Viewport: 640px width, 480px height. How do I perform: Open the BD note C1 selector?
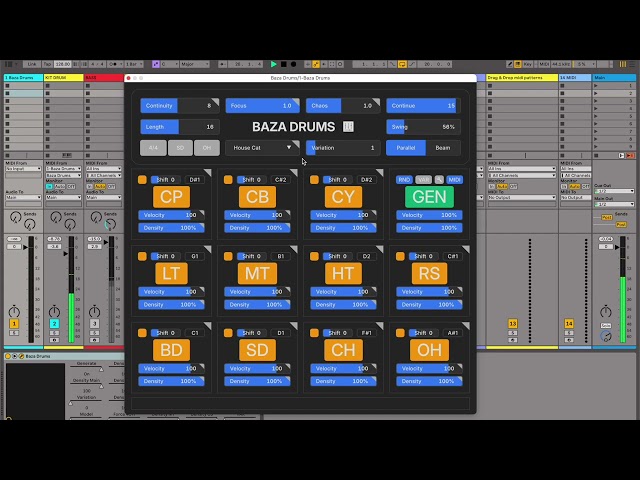coord(195,333)
